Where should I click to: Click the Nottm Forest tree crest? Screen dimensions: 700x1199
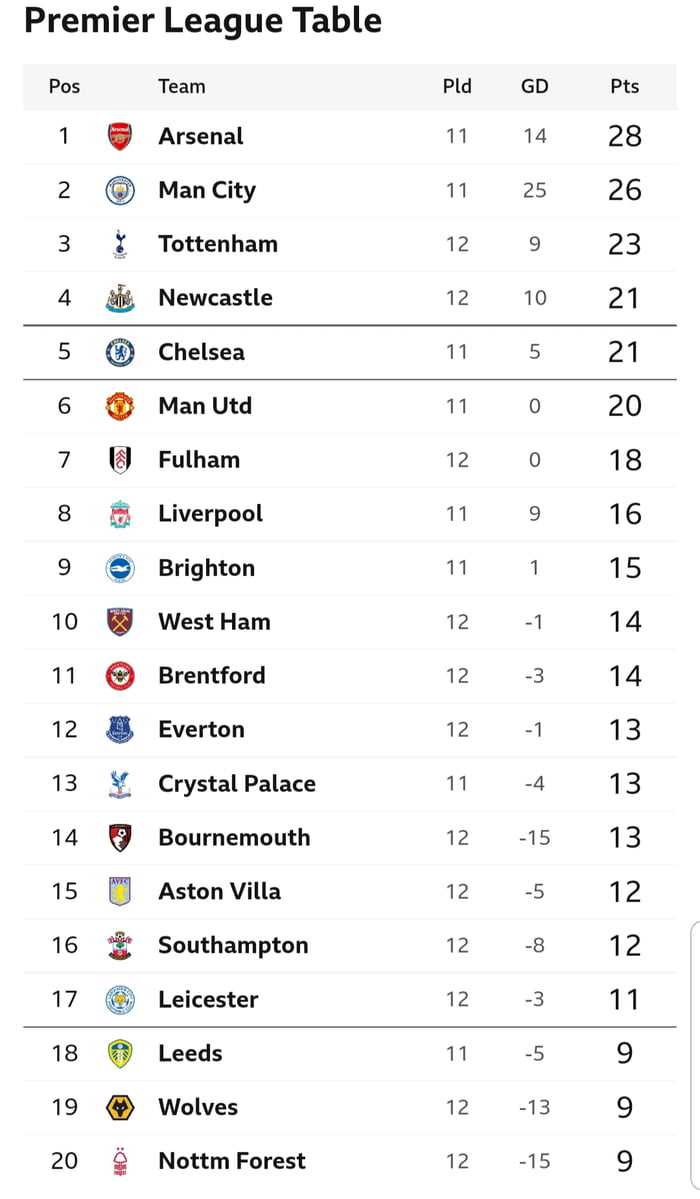(x=120, y=1161)
